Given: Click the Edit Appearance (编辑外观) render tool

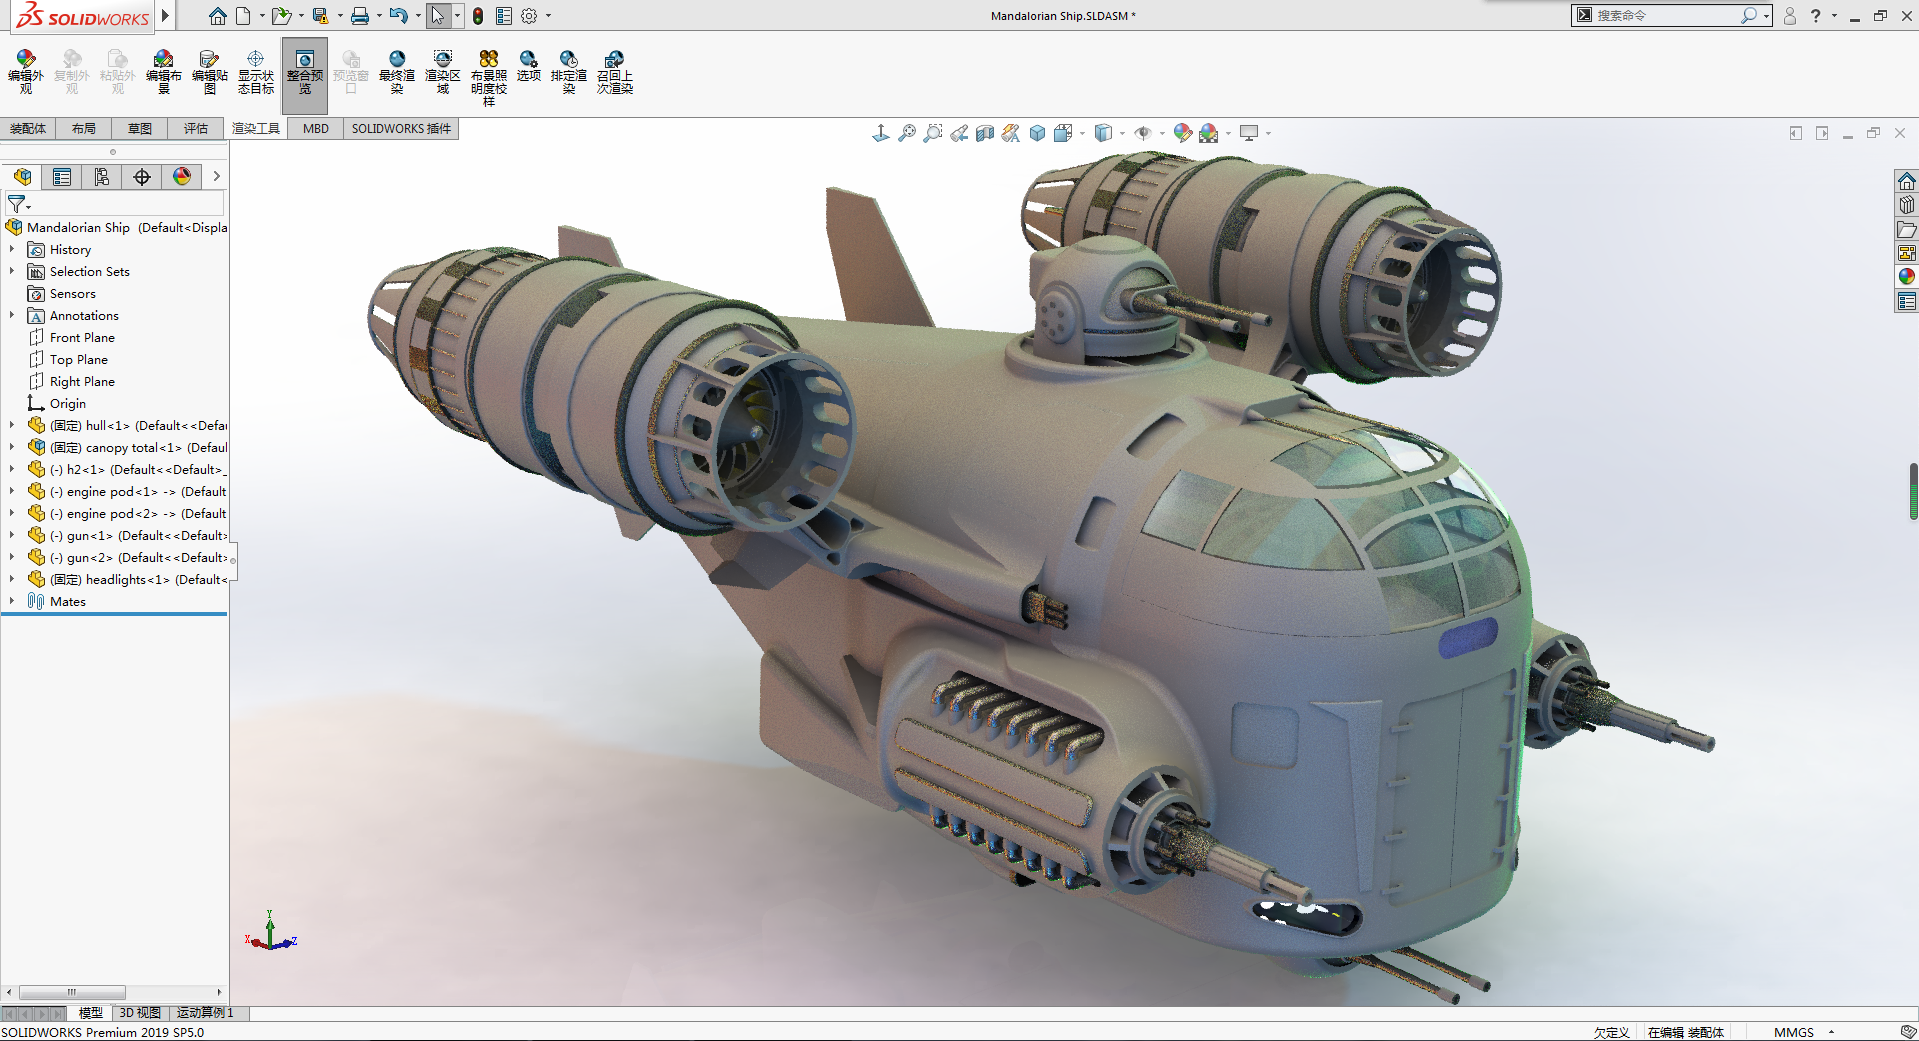Looking at the screenshot, I should pos(26,72).
